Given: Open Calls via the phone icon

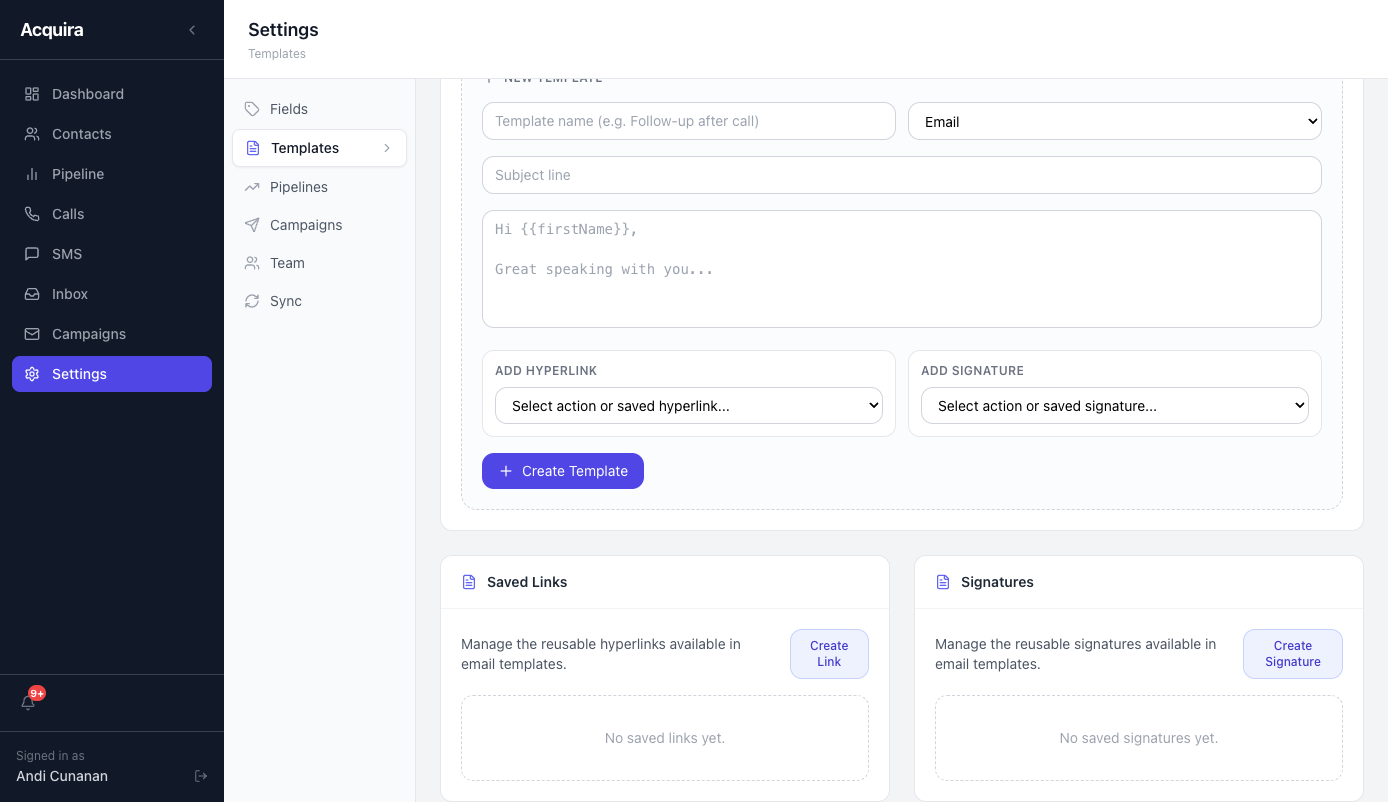Looking at the screenshot, I should [x=30, y=213].
